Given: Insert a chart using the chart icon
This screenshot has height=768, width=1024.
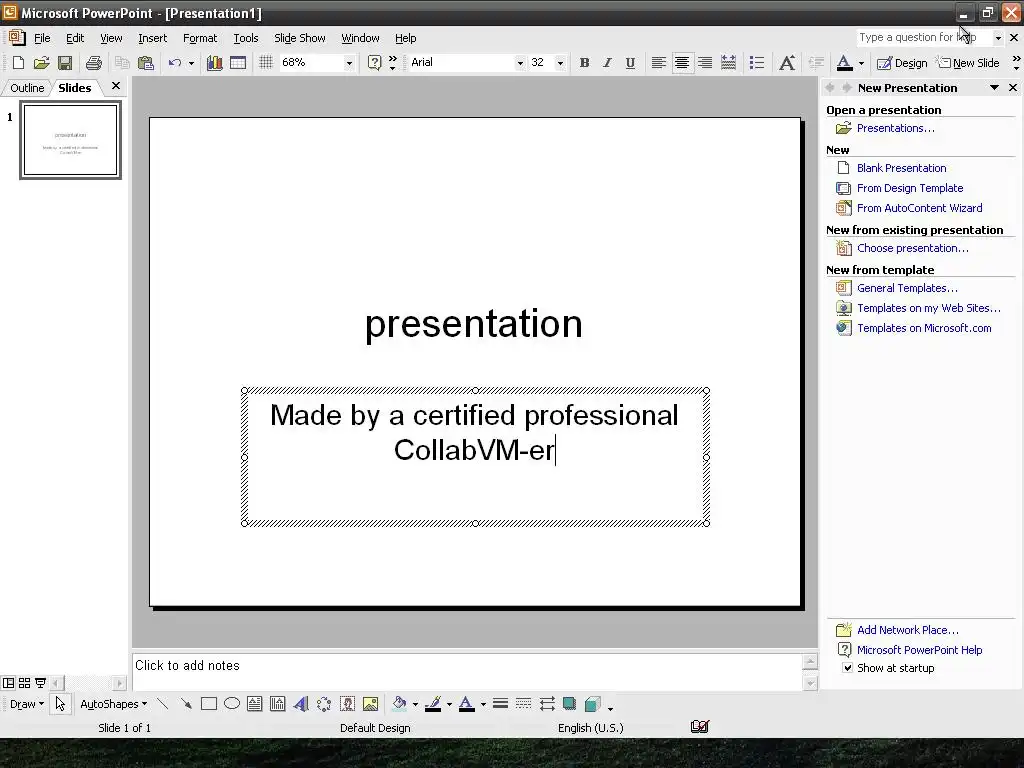Looking at the screenshot, I should point(214,63).
